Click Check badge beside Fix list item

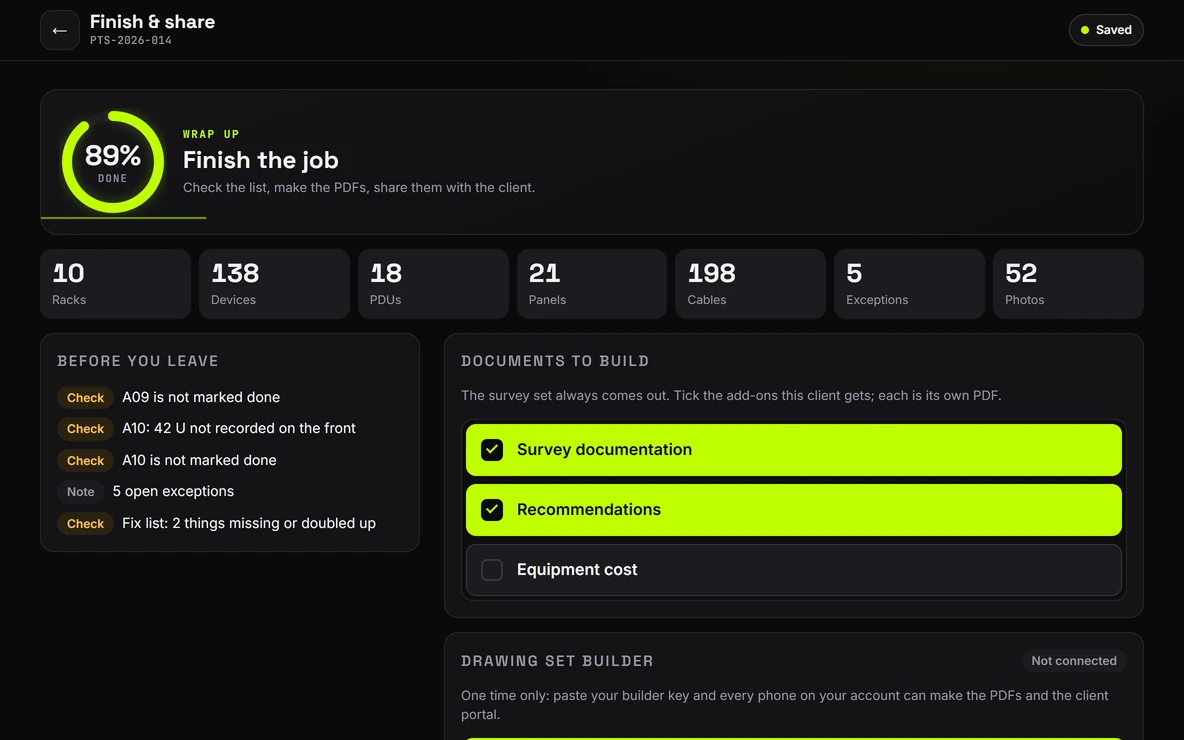[x=85, y=523]
